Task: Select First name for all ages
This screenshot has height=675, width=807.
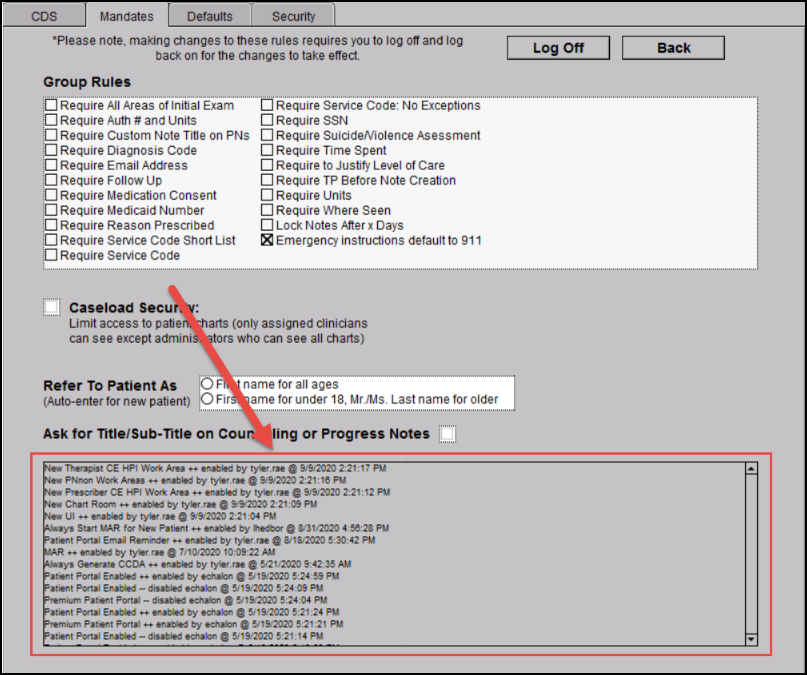Action: 208,385
